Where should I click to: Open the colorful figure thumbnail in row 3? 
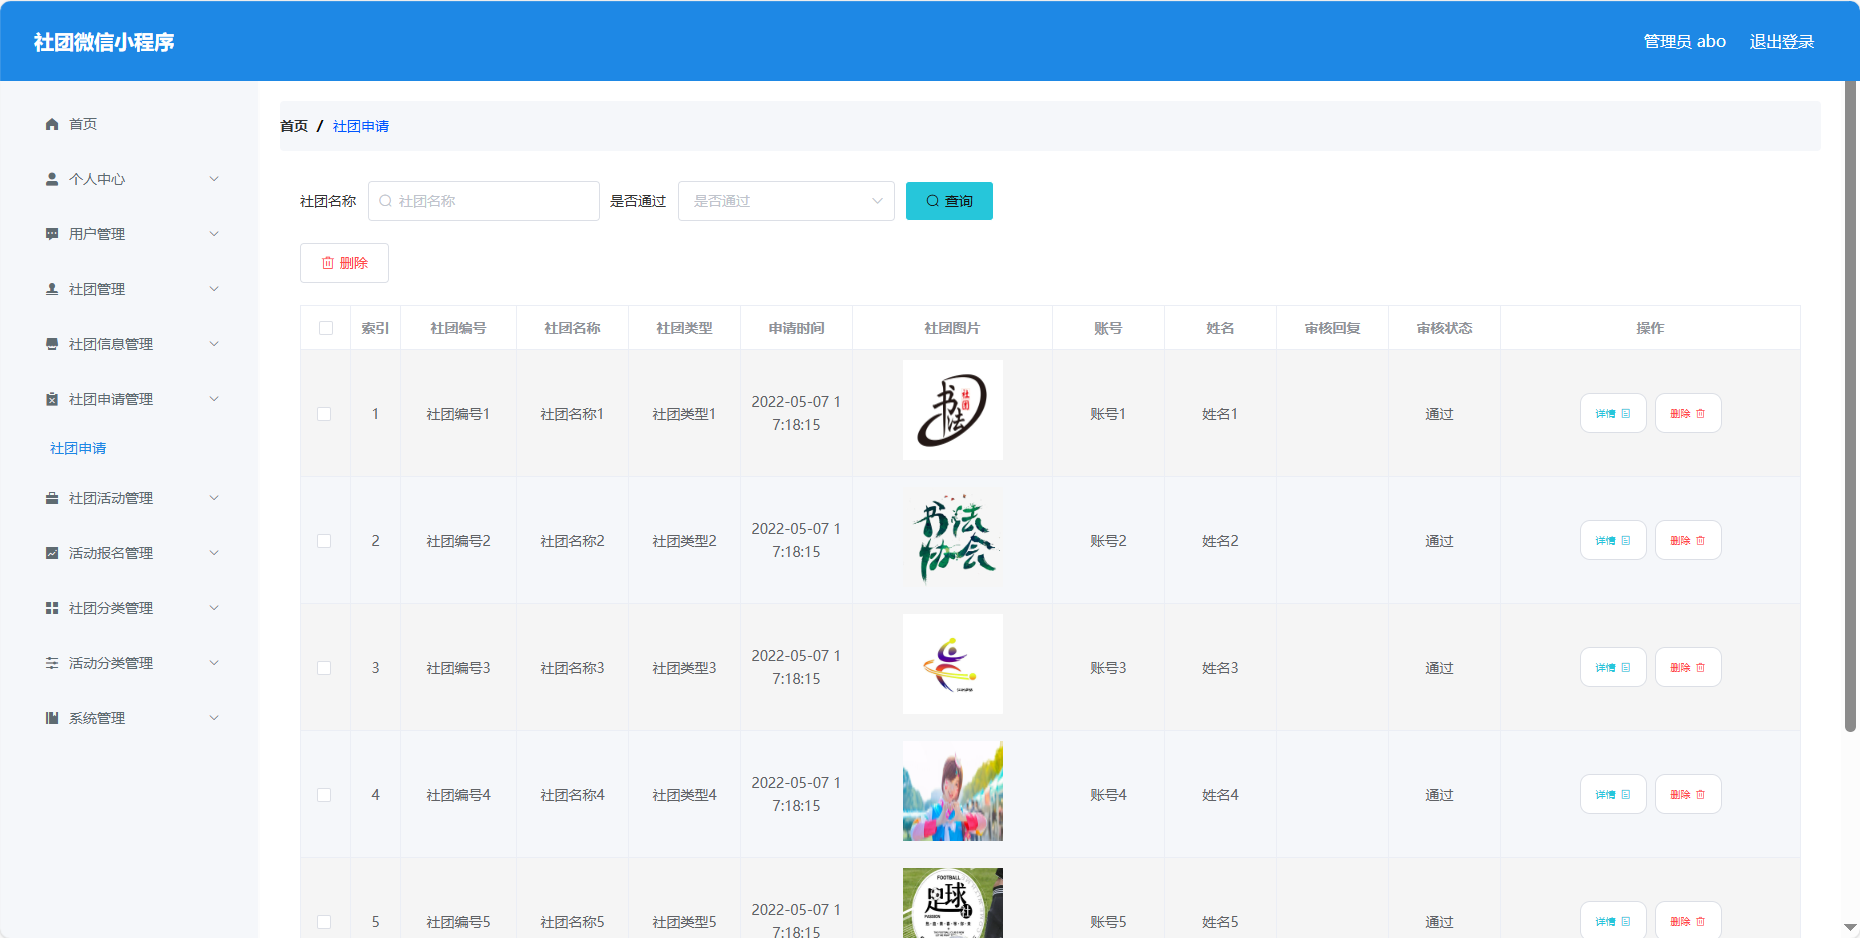(953, 664)
